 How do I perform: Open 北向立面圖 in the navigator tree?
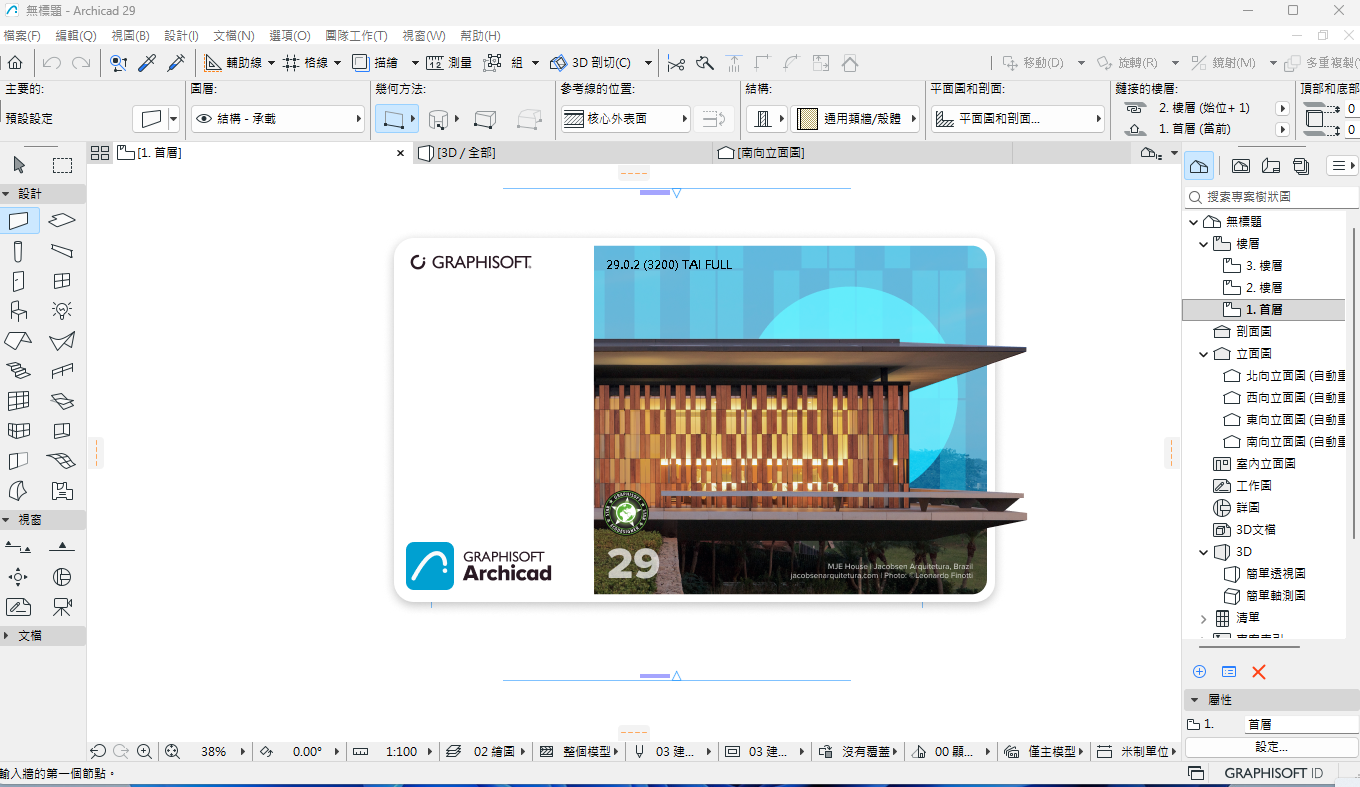coord(1284,376)
